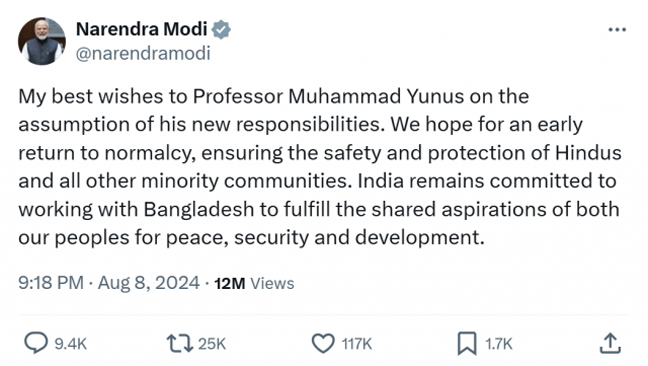Bookmark the tweet using the bookmark icon
Viewport: 648px width, 366px height.
coord(467,343)
